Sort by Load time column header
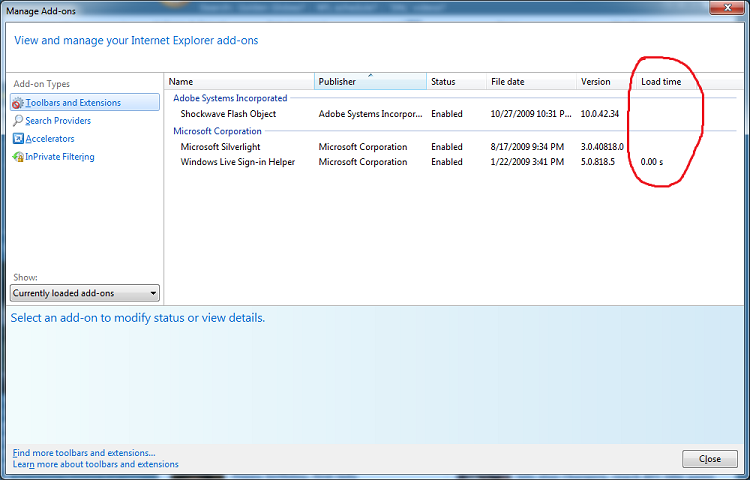Viewport: 756px width, 480px height. coord(665,81)
